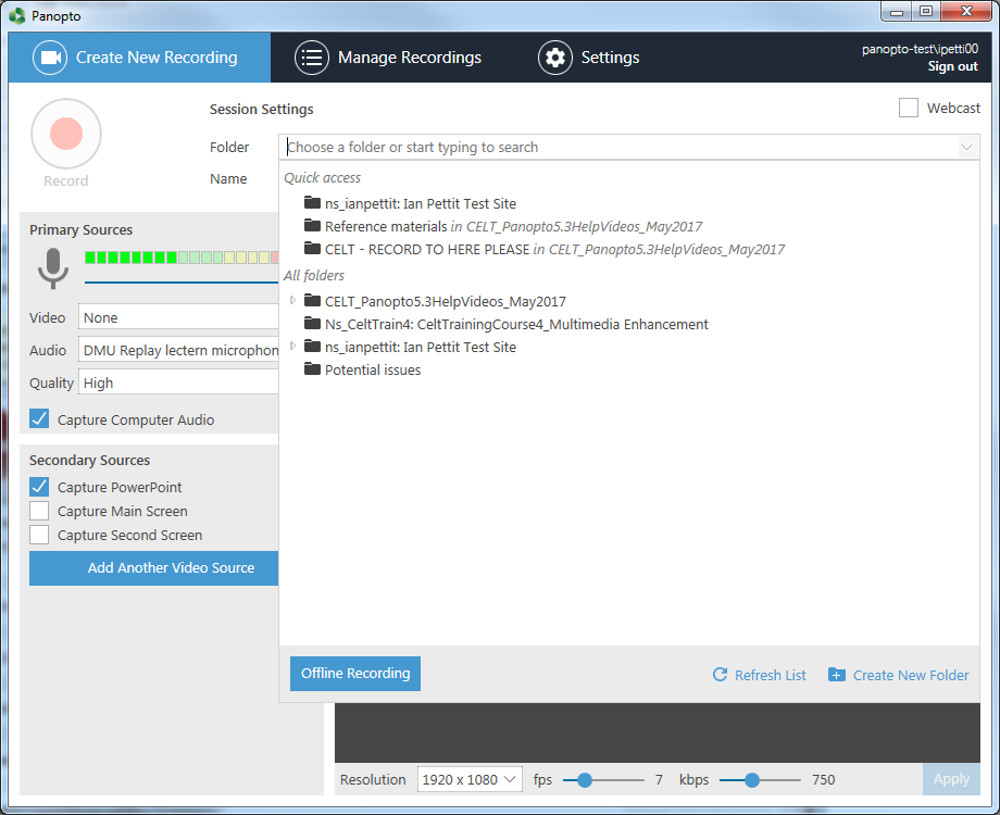Click folder icon of All folders ns_ianpettit entry

click(312, 346)
